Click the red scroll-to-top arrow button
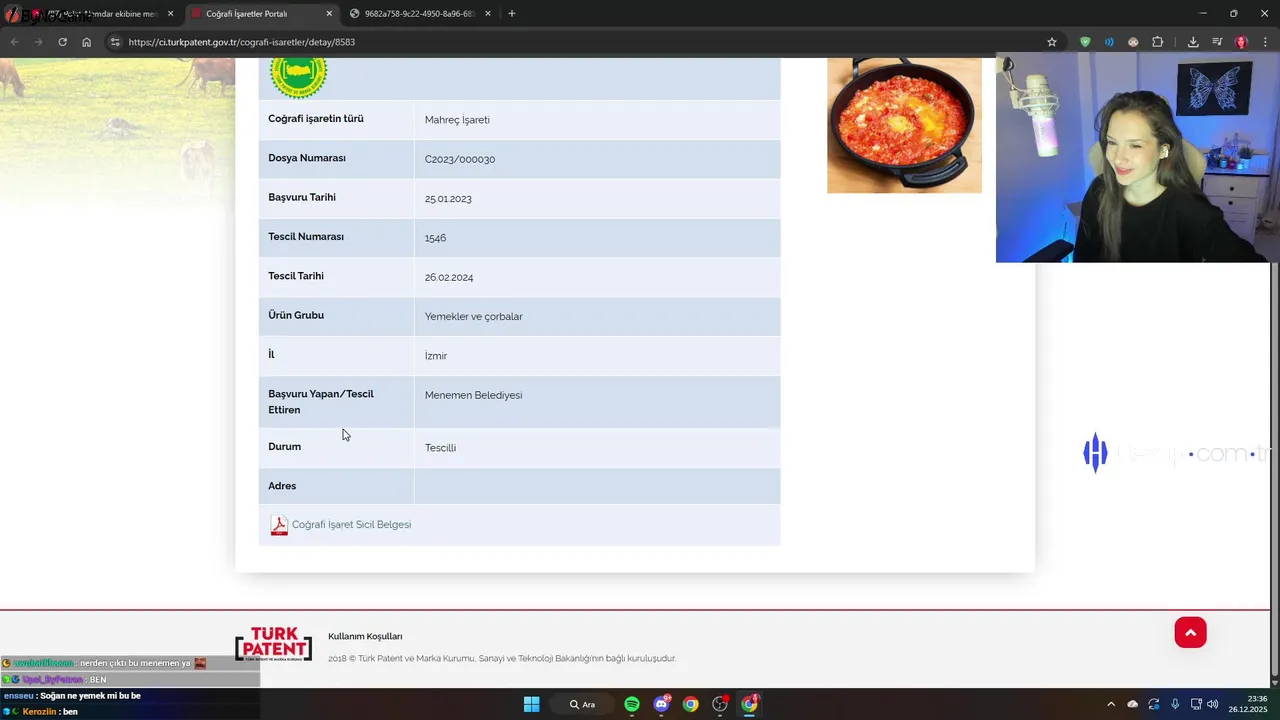 tap(1190, 632)
